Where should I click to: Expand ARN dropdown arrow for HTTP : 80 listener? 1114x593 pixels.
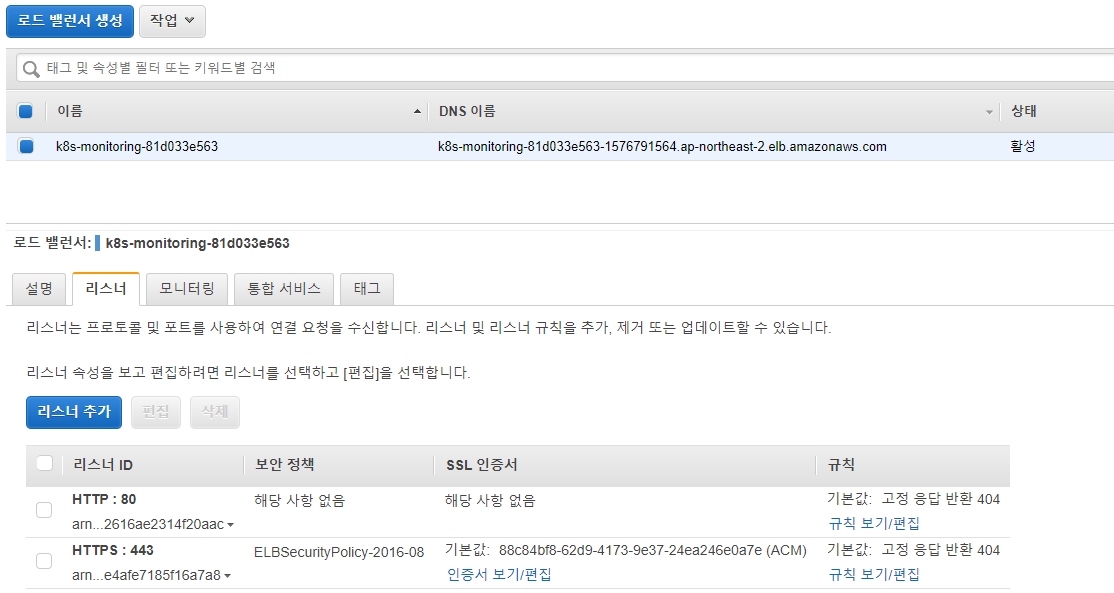[x=230, y=526]
